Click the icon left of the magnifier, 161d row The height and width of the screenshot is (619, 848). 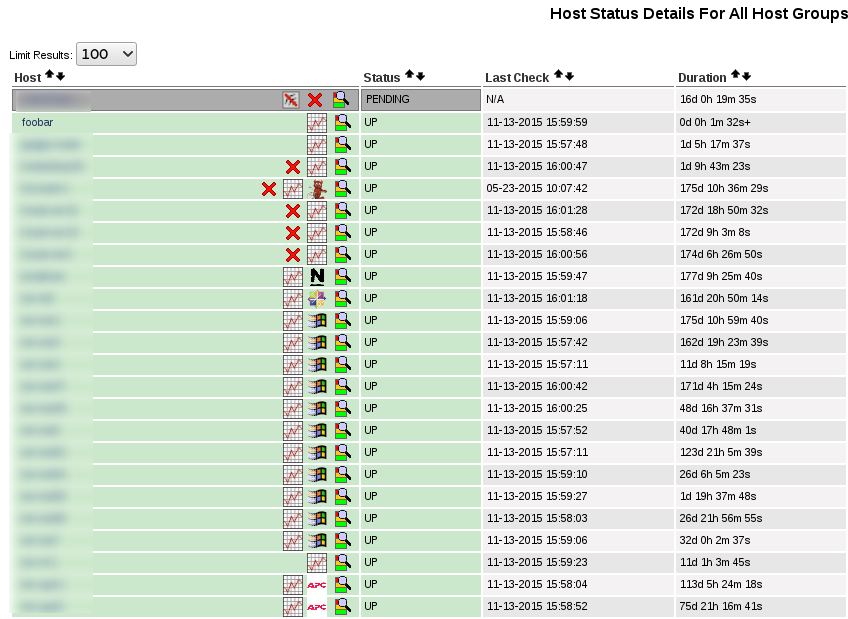317,298
